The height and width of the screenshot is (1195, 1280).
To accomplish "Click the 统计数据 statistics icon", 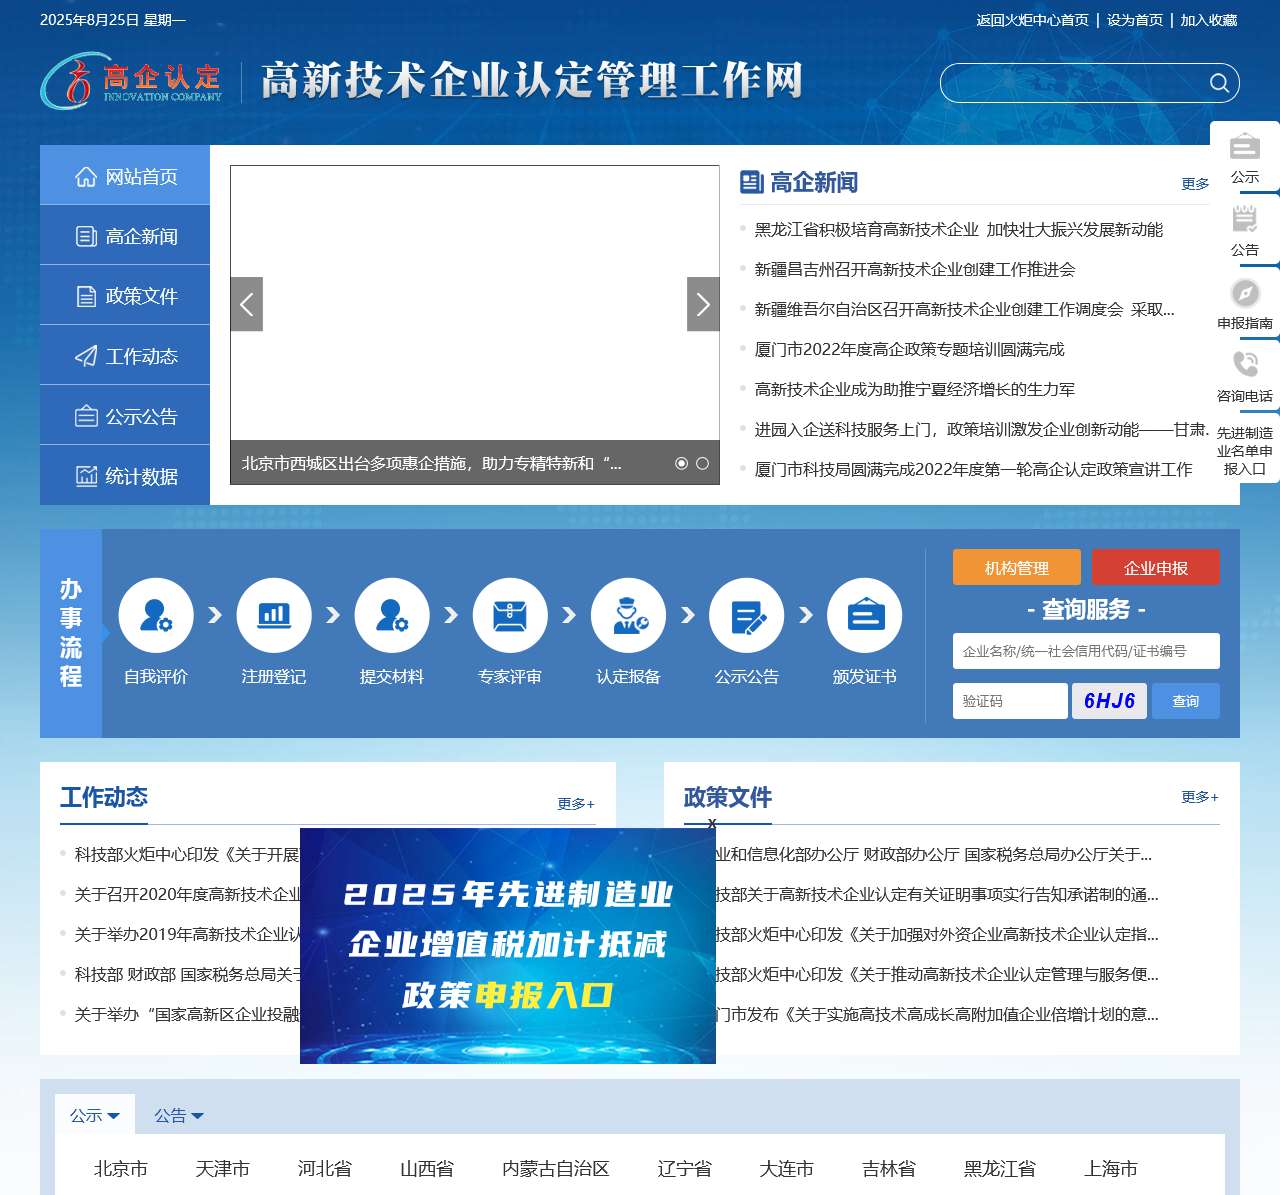I will (x=85, y=475).
